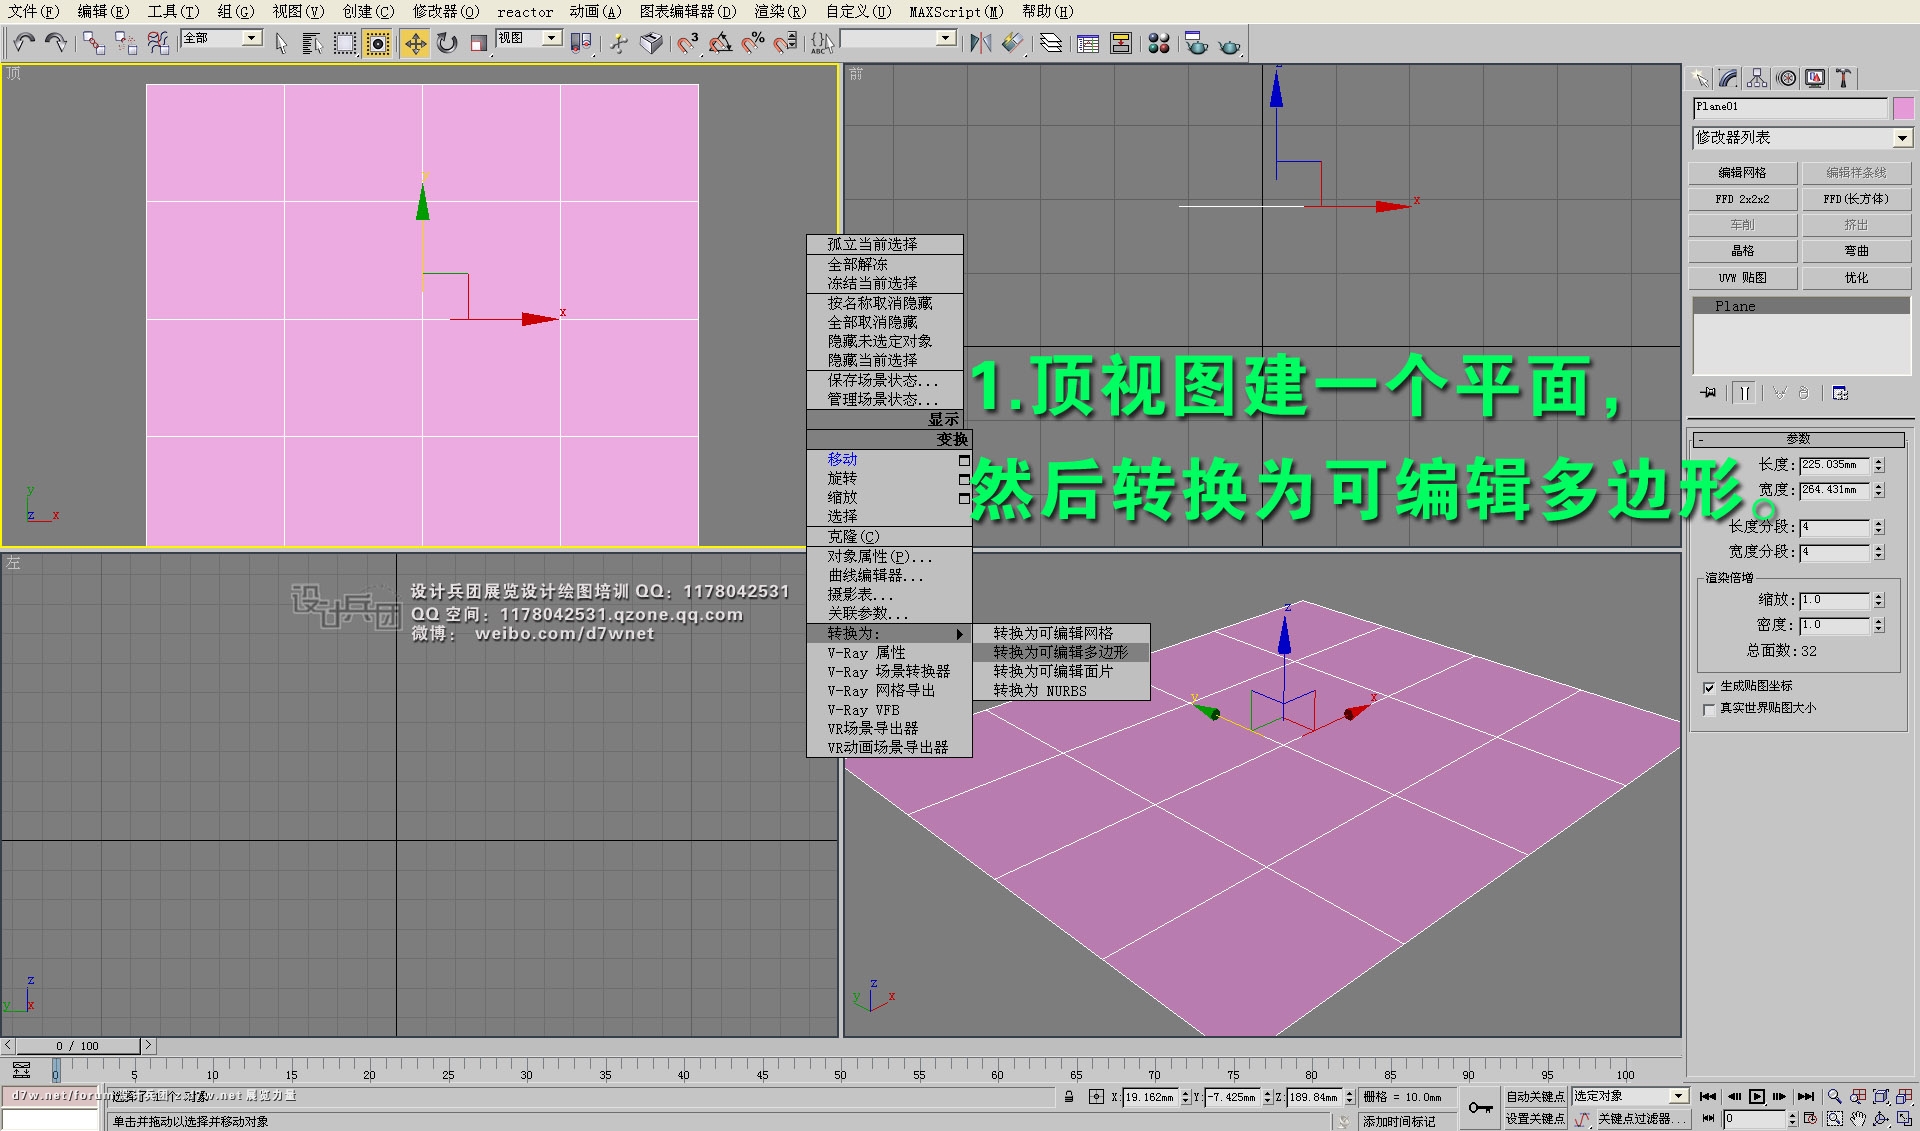This screenshot has height=1131, width=1920.
Task: Switch to the Create command panel tab
Action: click(x=1700, y=78)
